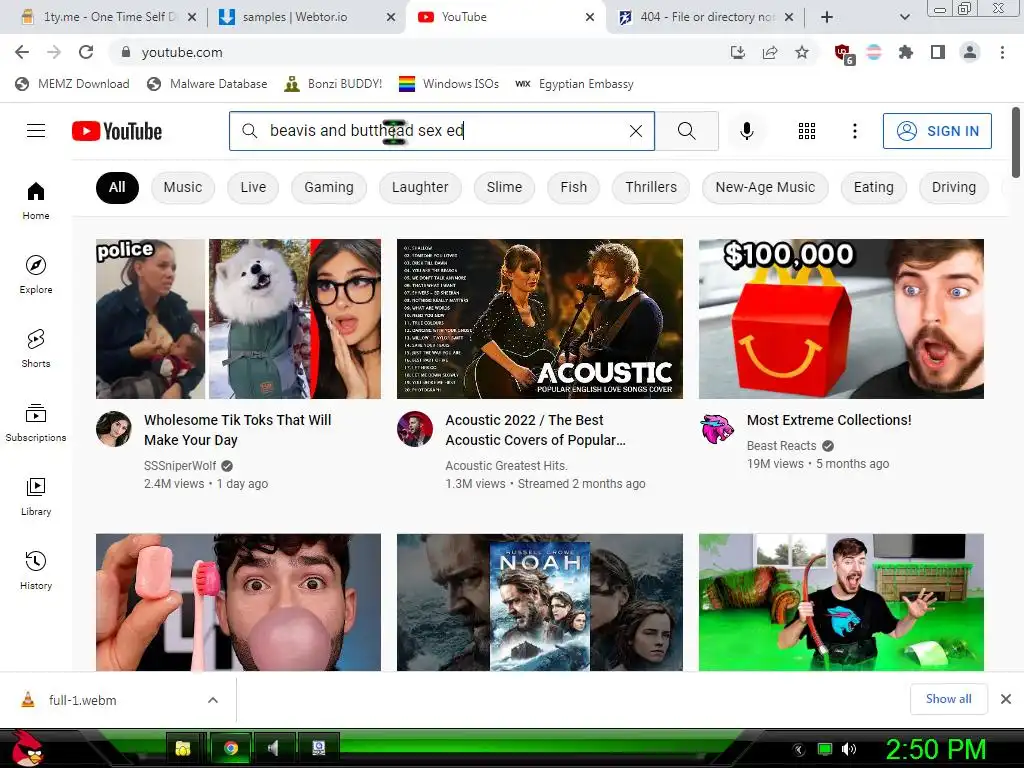Open the Chrome profile avatar
This screenshot has width=1024, height=768.
[x=970, y=52]
